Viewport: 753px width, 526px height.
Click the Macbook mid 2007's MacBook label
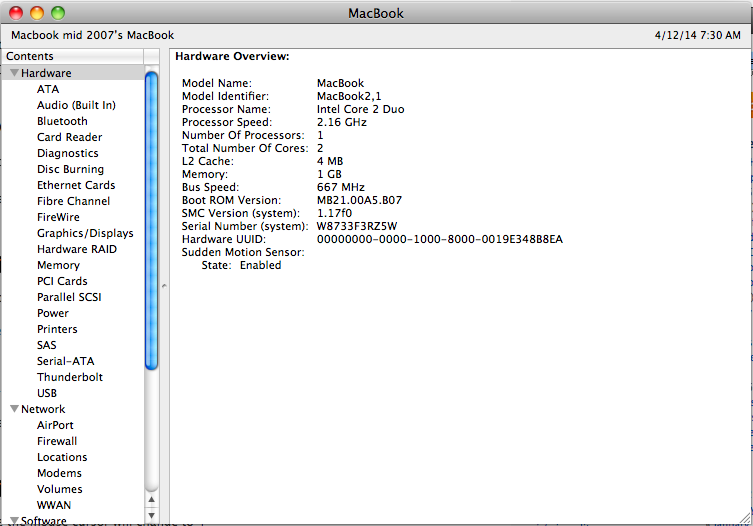[92, 35]
